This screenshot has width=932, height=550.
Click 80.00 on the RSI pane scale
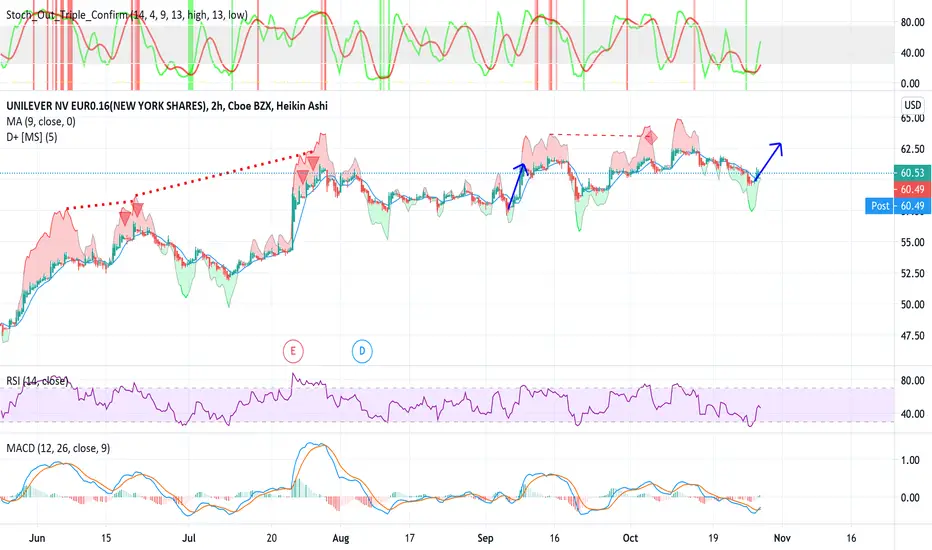coord(912,381)
